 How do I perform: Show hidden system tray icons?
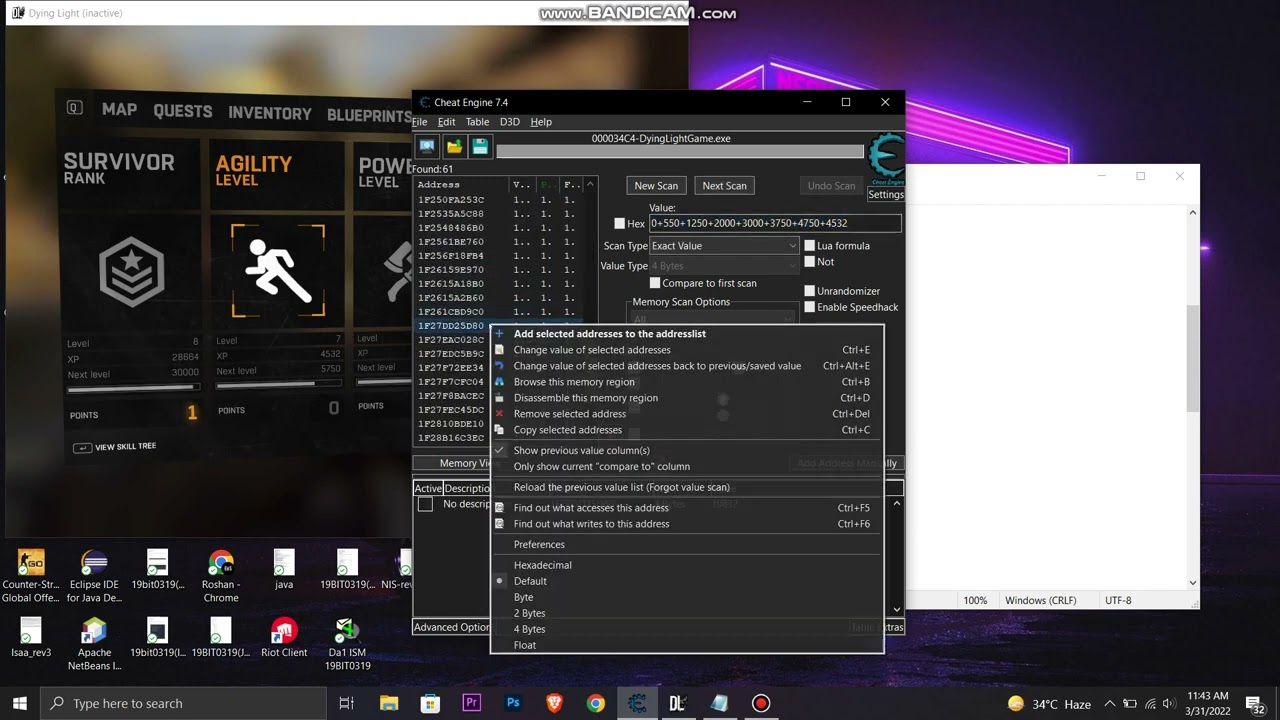point(1108,704)
